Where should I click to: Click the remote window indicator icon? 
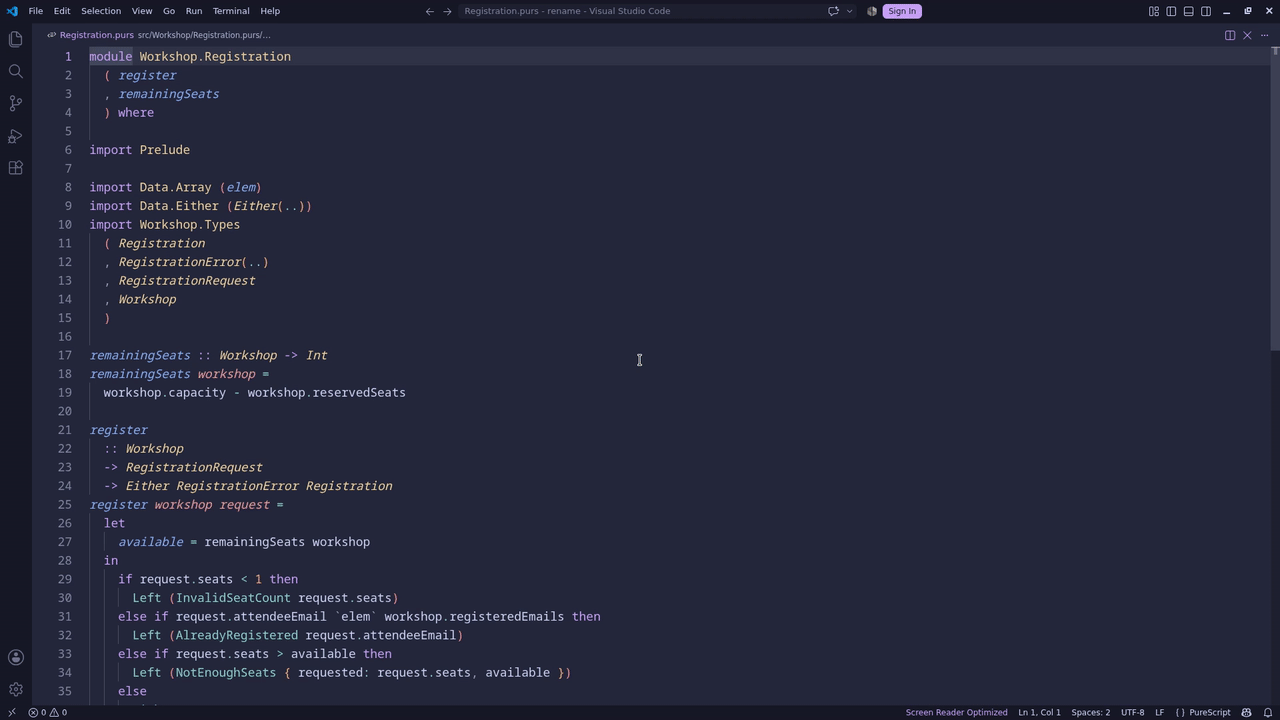point(11,712)
